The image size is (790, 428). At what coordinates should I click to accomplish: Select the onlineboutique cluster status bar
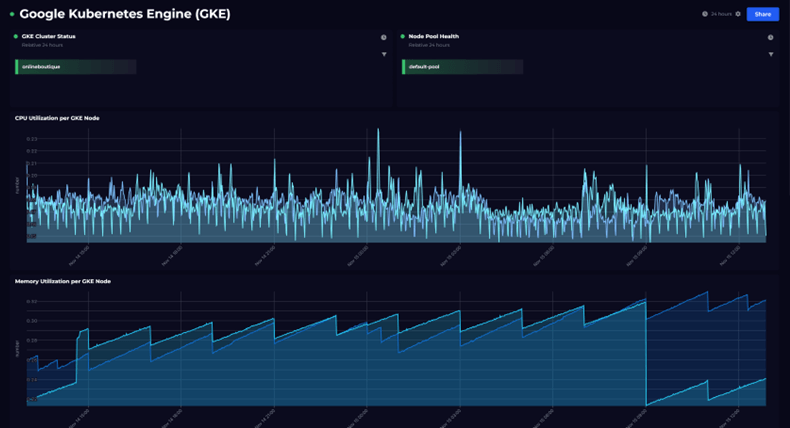76,67
